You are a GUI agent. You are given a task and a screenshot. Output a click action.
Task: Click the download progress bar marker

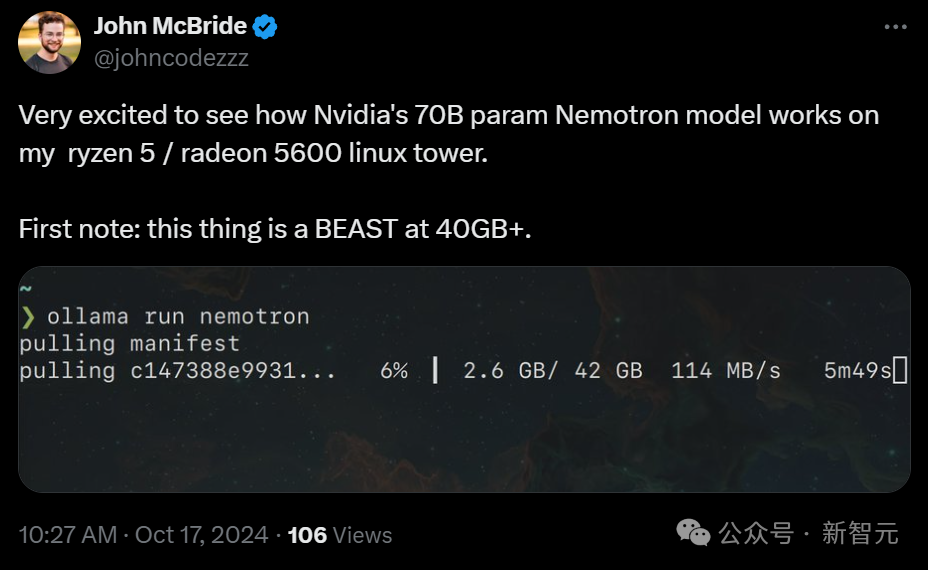tap(435, 371)
